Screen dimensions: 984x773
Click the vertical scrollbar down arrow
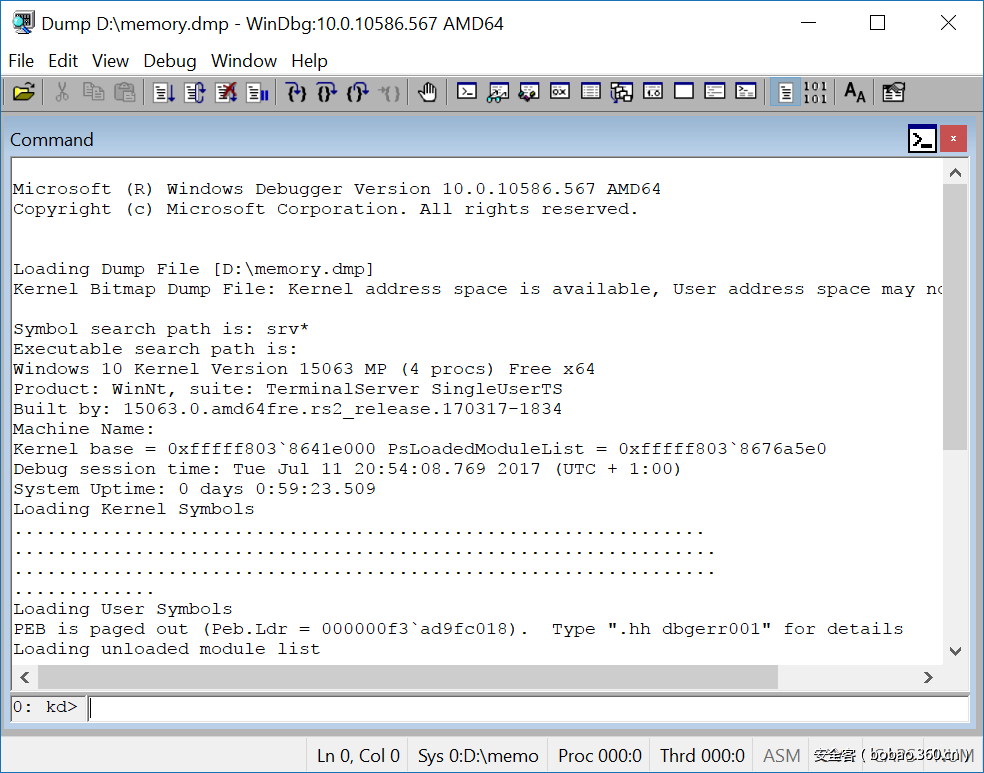(x=955, y=651)
